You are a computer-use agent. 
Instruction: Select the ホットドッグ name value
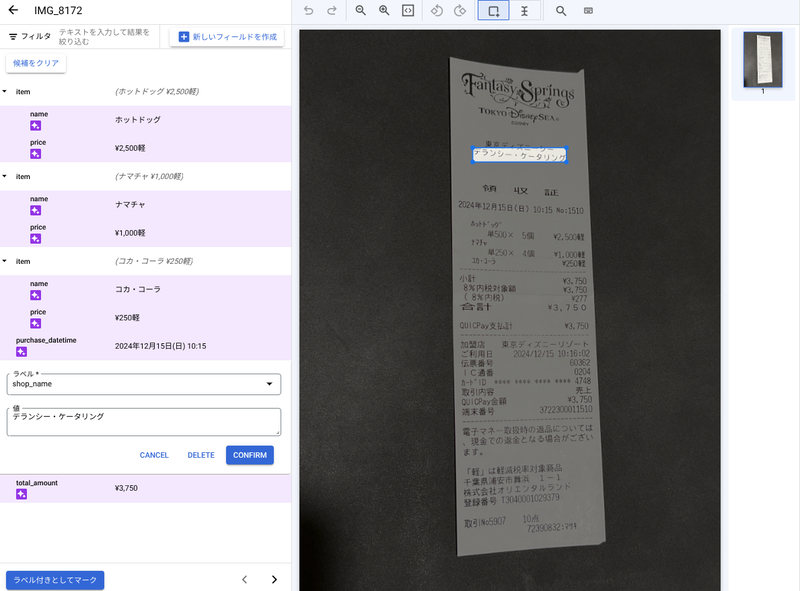[138, 120]
